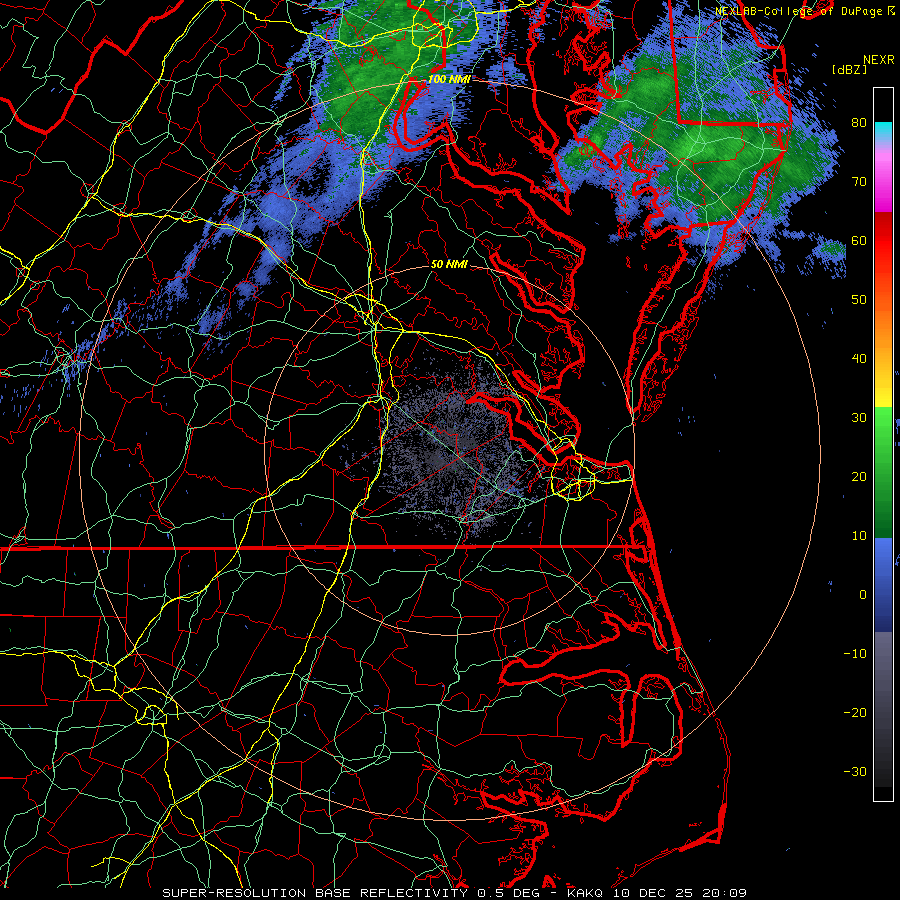Click the 30 value on the dBZ scale
Screen dimensions: 900x900
click(859, 417)
